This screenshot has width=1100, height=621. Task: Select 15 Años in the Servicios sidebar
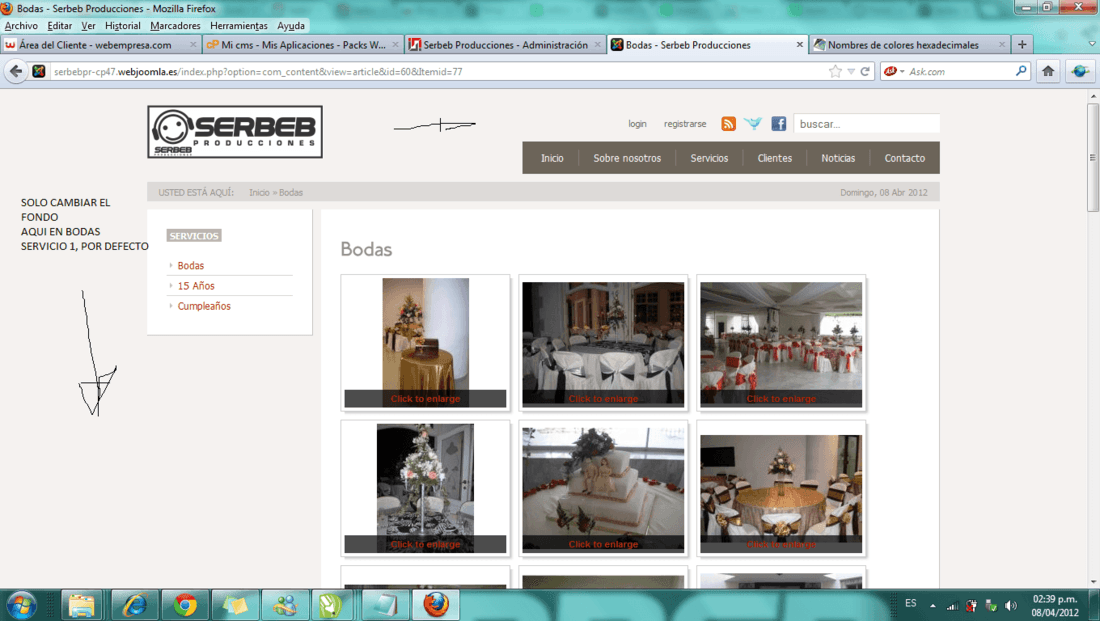[196, 286]
